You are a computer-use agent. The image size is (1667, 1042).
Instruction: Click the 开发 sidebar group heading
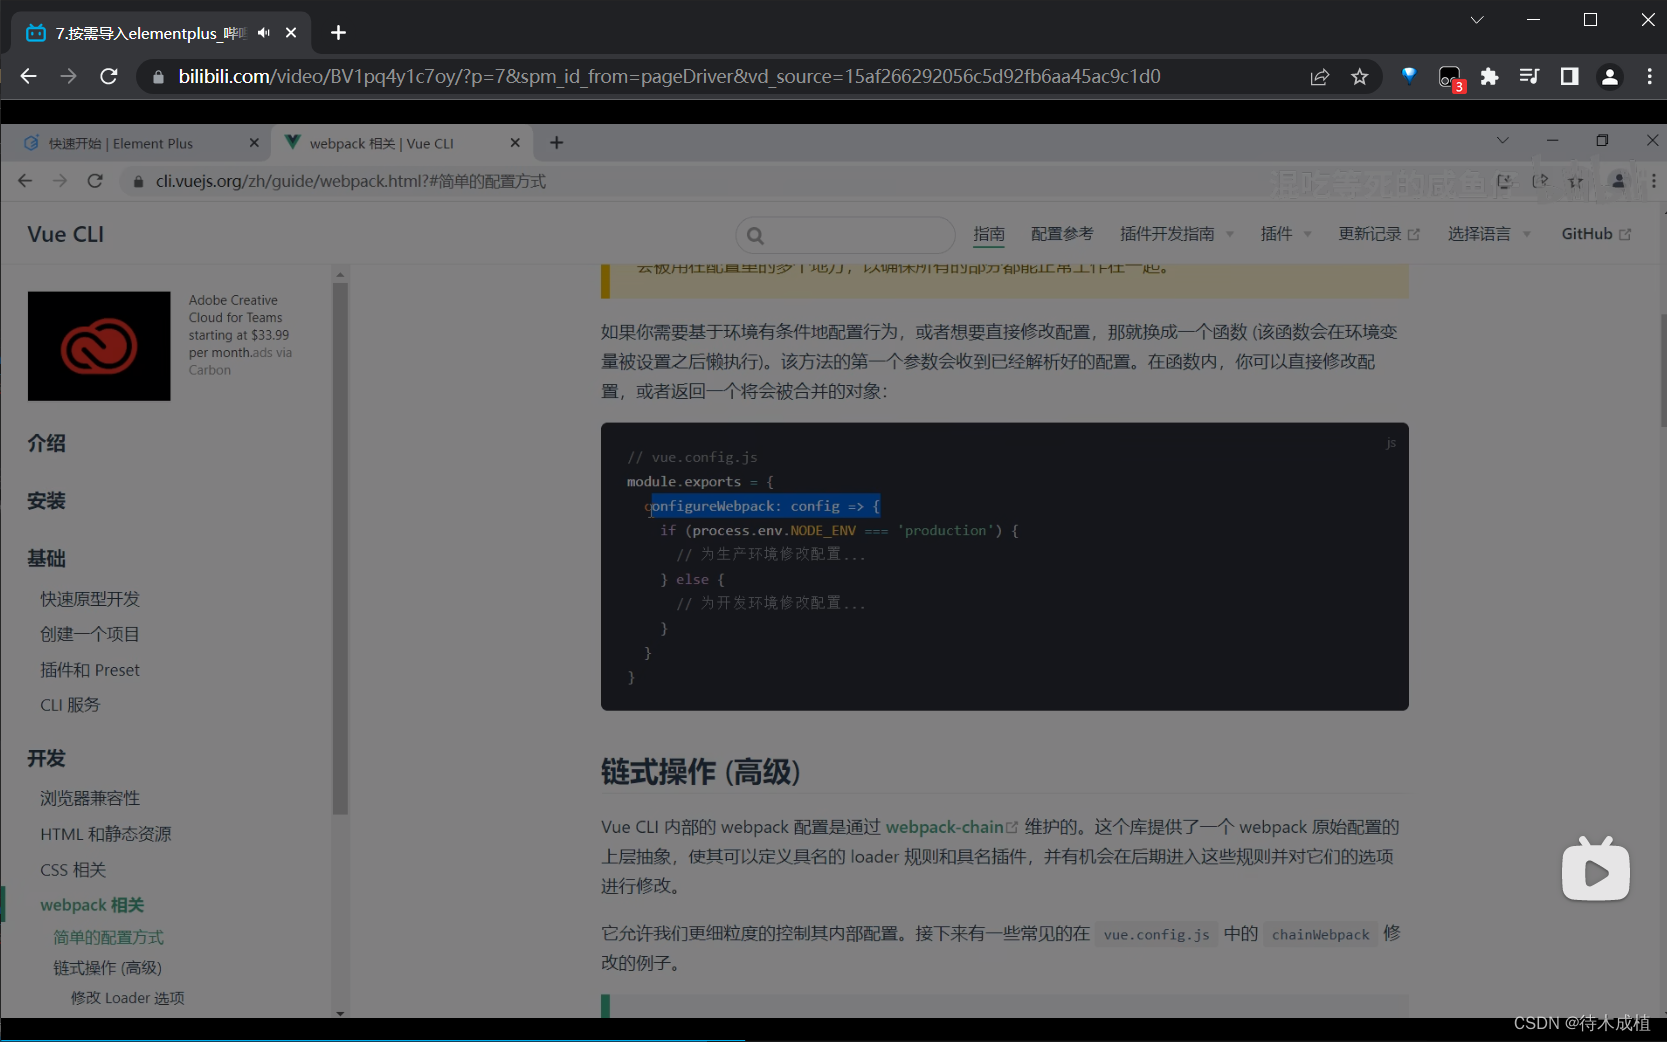click(x=47, y=758)
